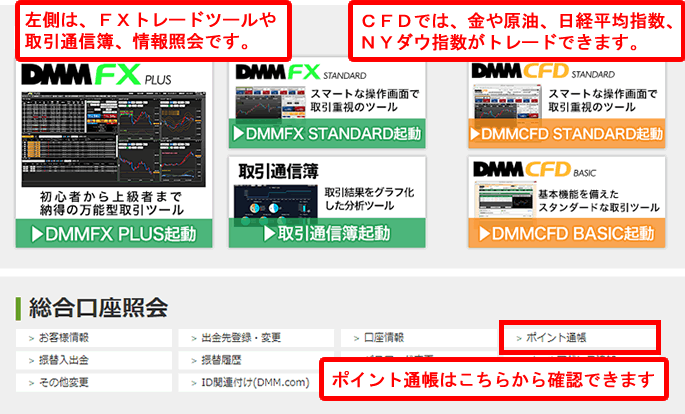
Task: Open DMMFX STANDARD screen thumbnail
Action: [270, 103]
